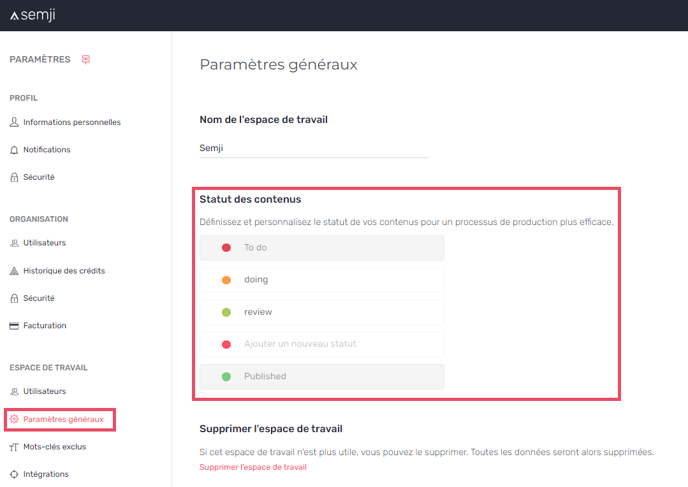Click the Ajouter un nouveau statut field
Image resolution: width=688 pixels, height=487 pixels.
pos(322,344)
